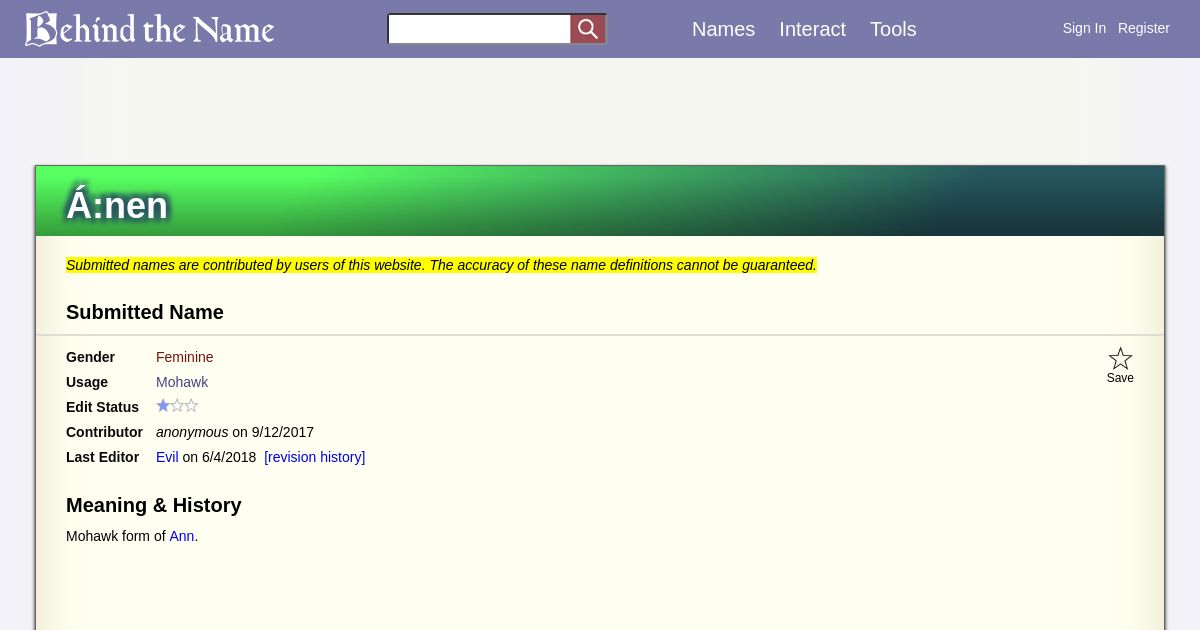Focus the name search input field
This screenshot has width=1200, height=630.
479,29
